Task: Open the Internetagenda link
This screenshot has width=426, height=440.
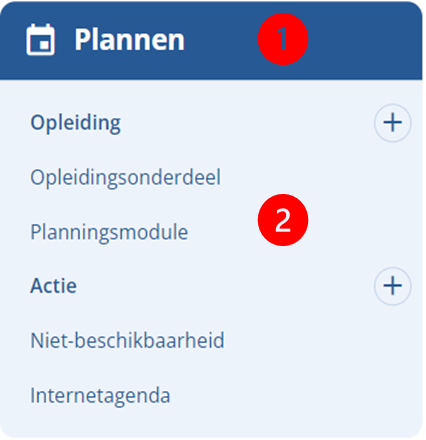Action: (x=100, y=395)
